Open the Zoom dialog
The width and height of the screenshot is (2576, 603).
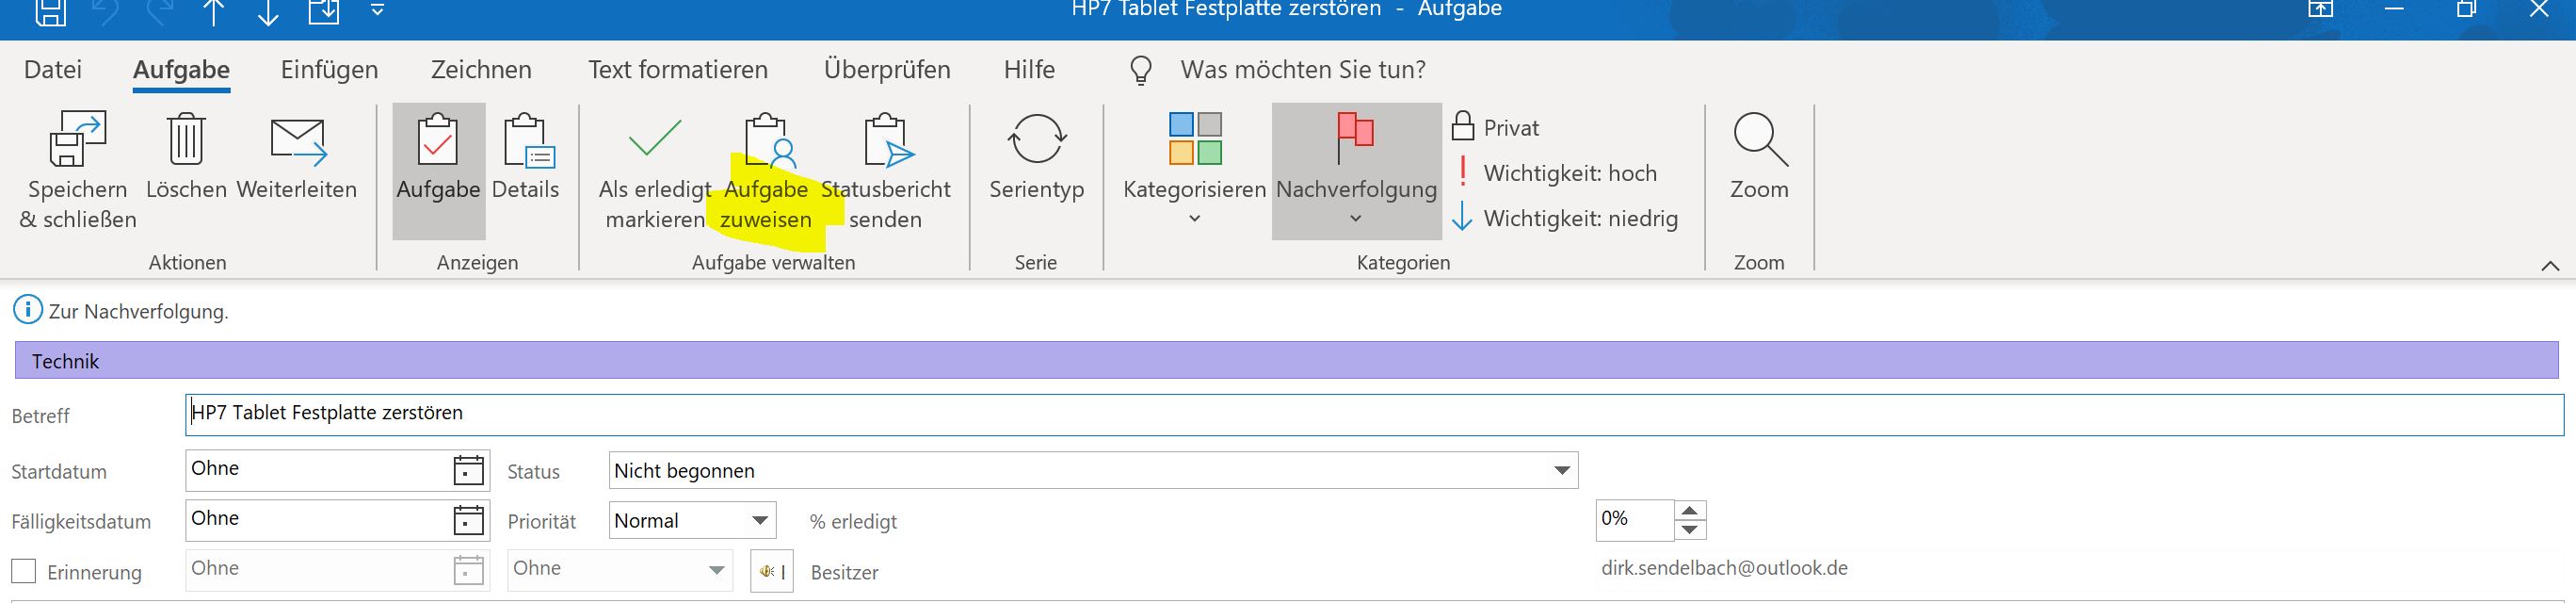coord(1760,158)
